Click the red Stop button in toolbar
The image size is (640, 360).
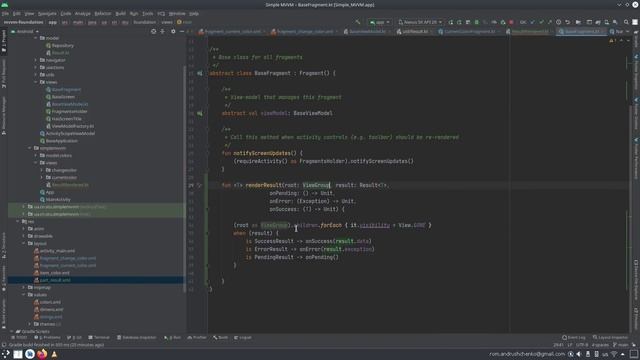click(511, 22)
